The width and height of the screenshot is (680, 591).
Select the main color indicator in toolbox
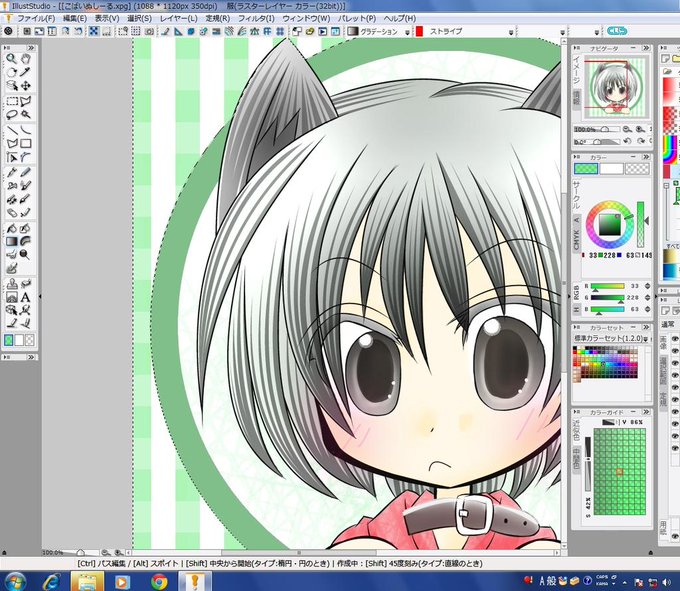[9, 340]
